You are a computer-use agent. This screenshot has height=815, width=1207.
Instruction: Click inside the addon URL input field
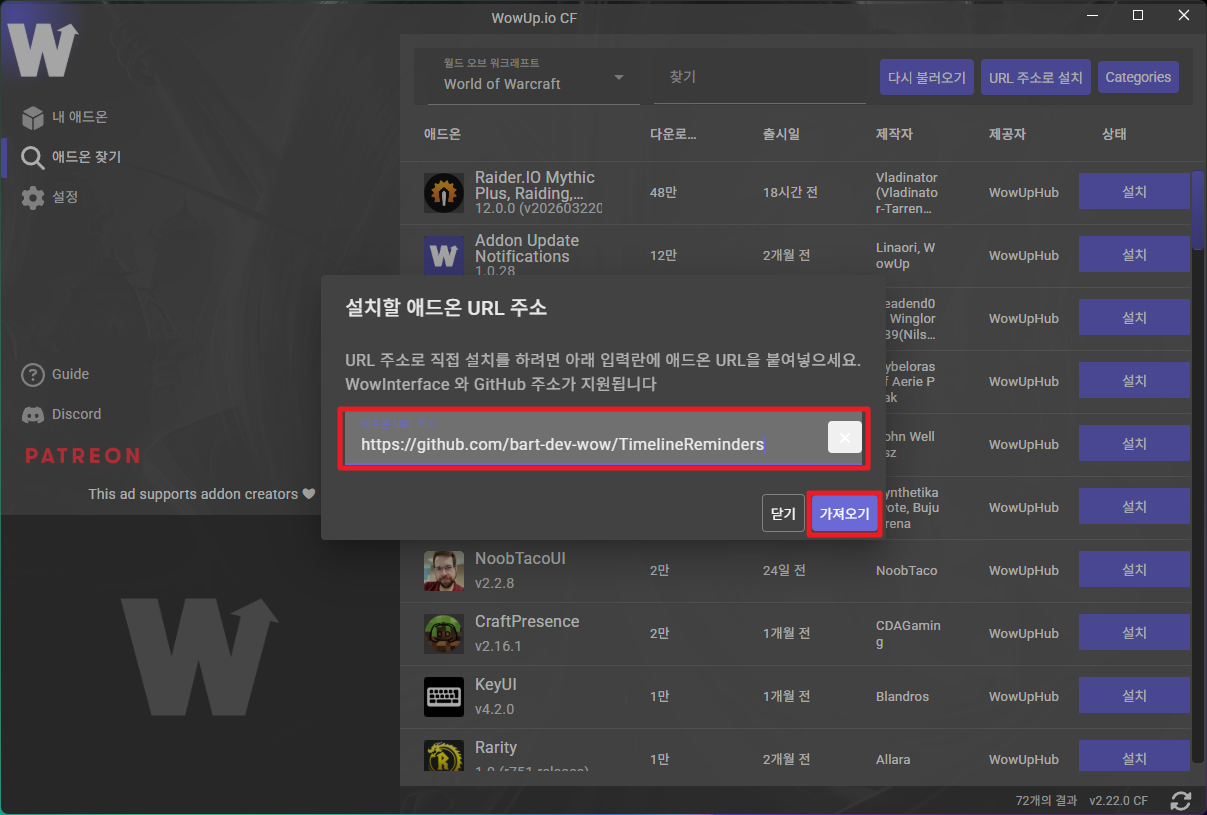point(580,443)
